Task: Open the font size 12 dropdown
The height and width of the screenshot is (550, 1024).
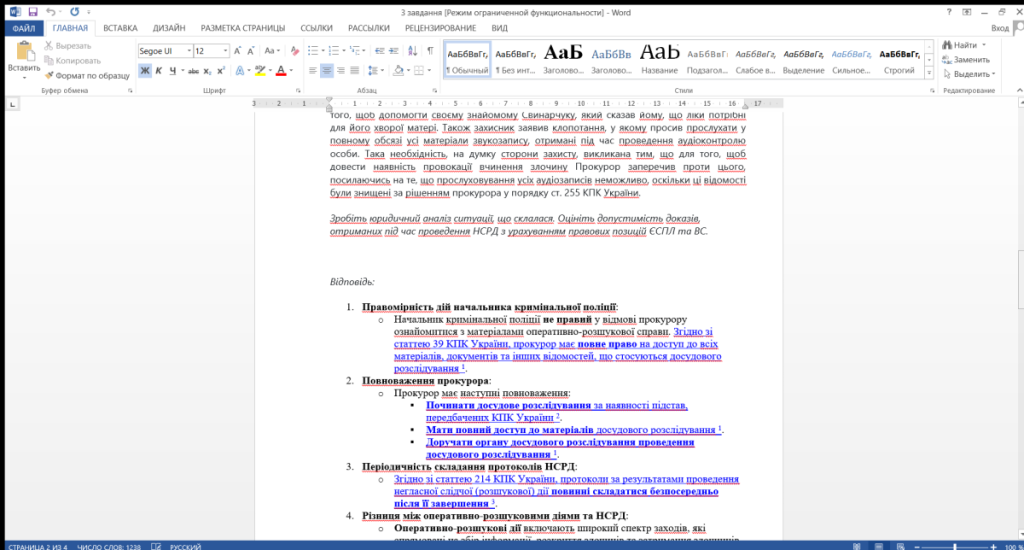Action: pyautogui.click(x=225, y=51)
